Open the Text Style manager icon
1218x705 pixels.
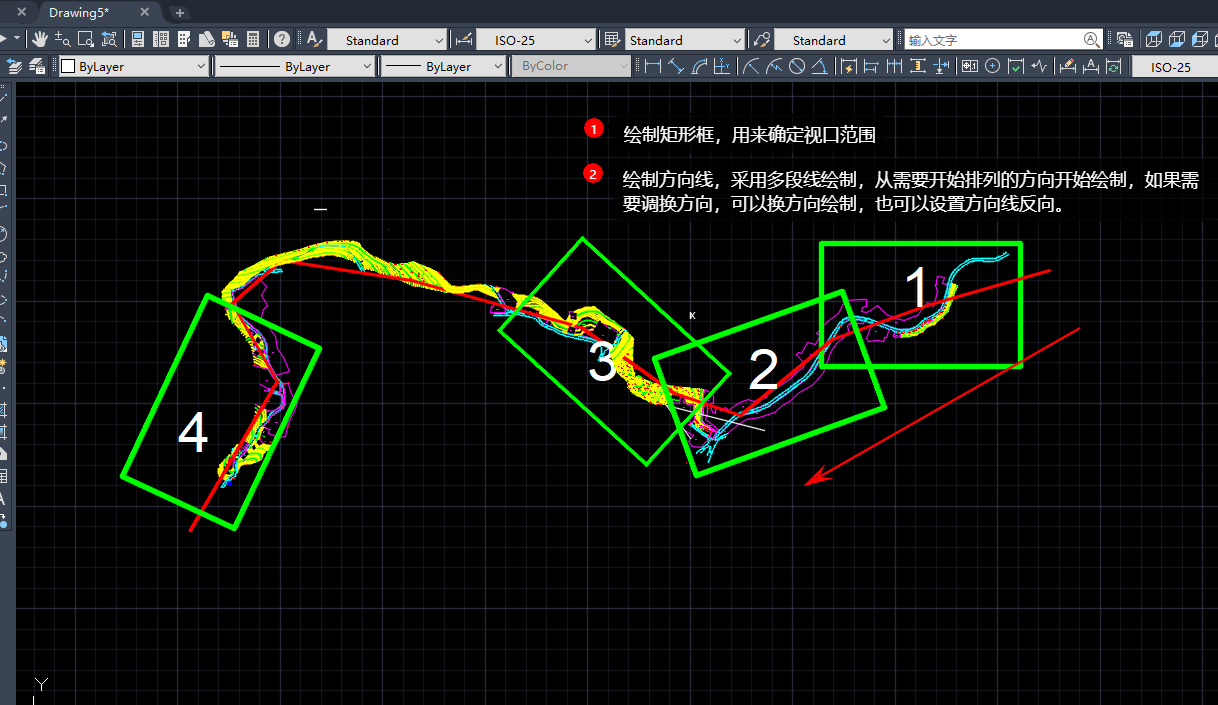coord(313,40)
